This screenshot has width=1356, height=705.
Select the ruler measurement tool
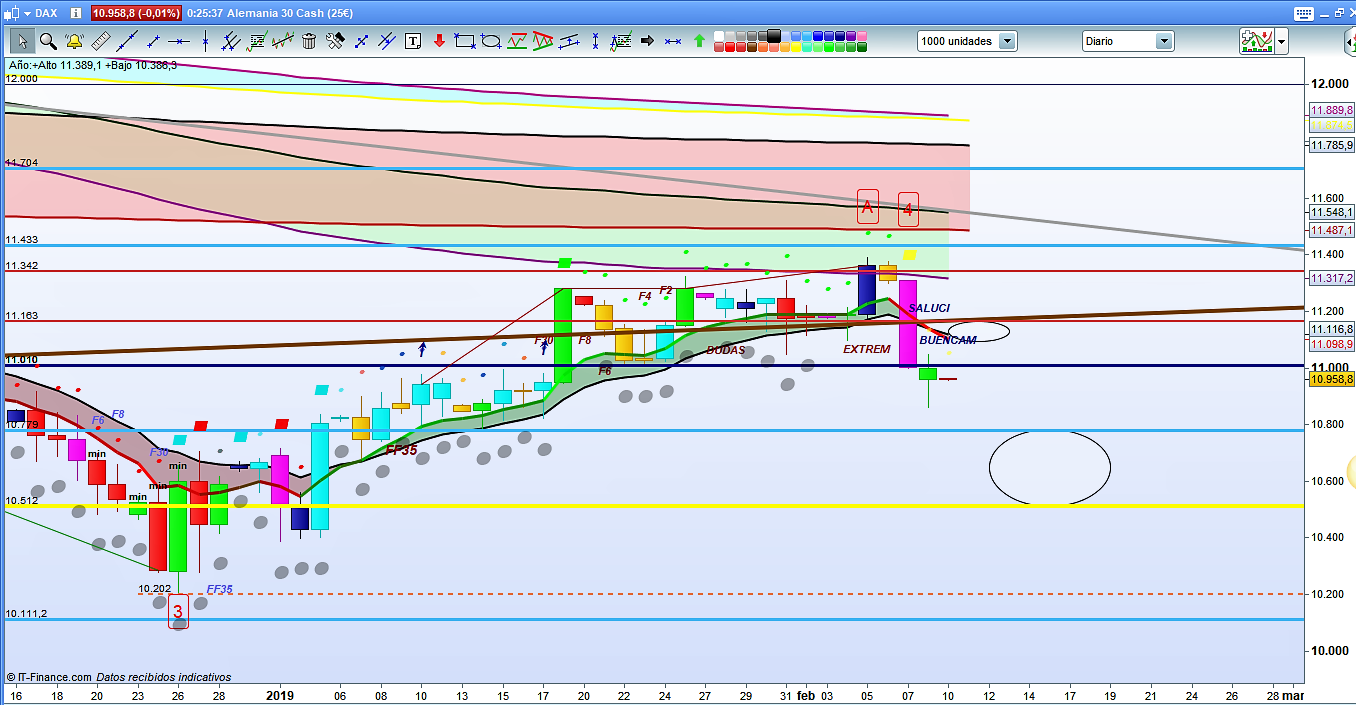[x=100, y=41]
